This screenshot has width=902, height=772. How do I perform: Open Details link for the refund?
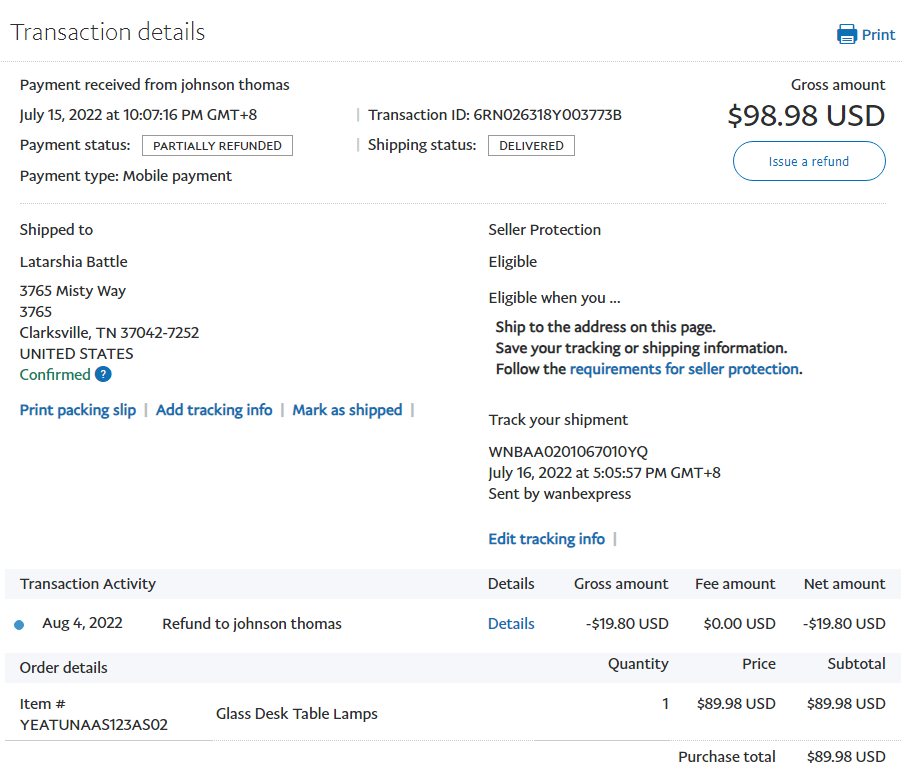pyautogui.click(x=511, y=624)
